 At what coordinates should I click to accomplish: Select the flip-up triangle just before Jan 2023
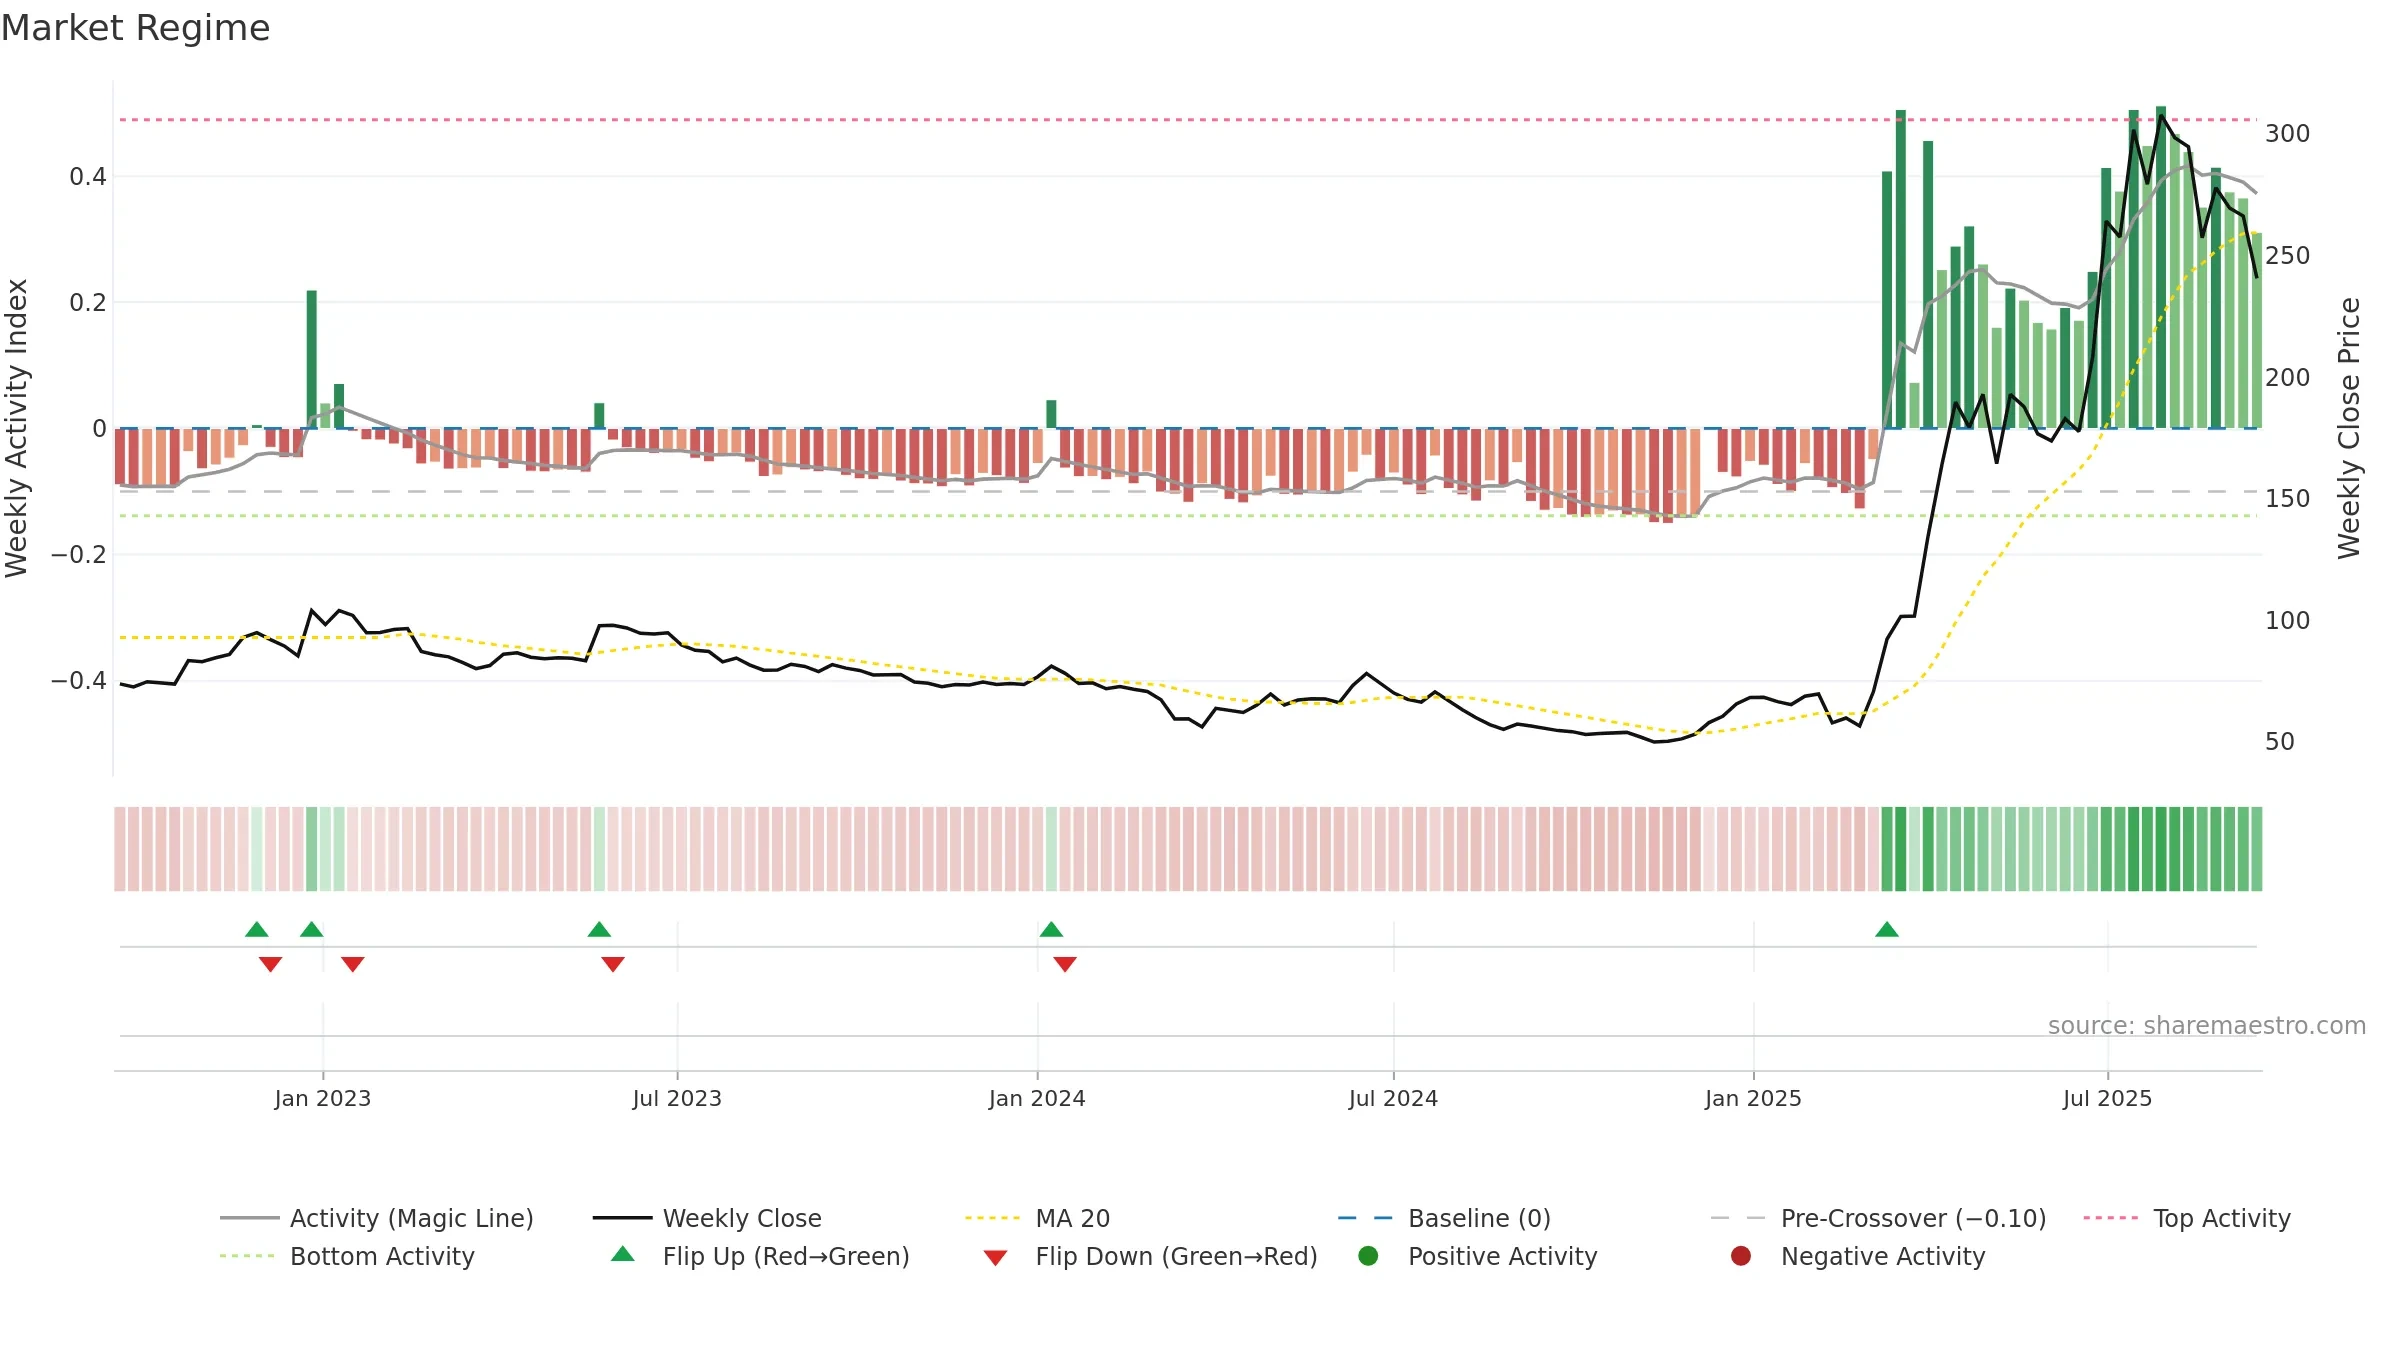click(311, 929)
